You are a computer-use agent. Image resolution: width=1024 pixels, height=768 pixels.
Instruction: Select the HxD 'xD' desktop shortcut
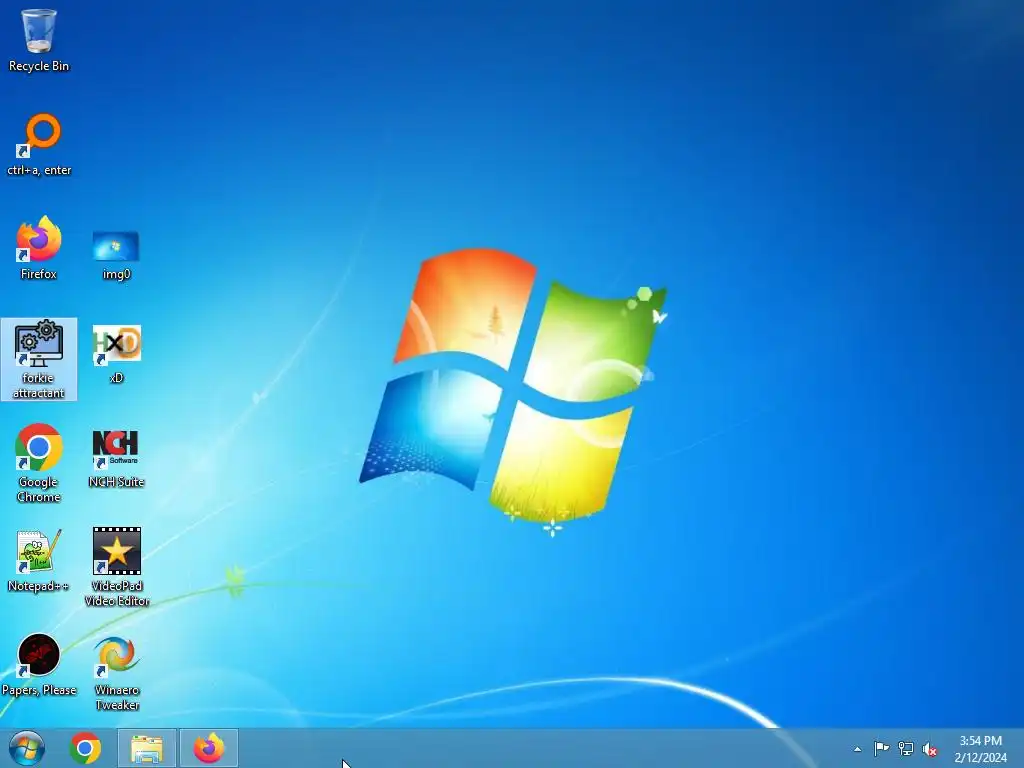(x=116, y=354)
